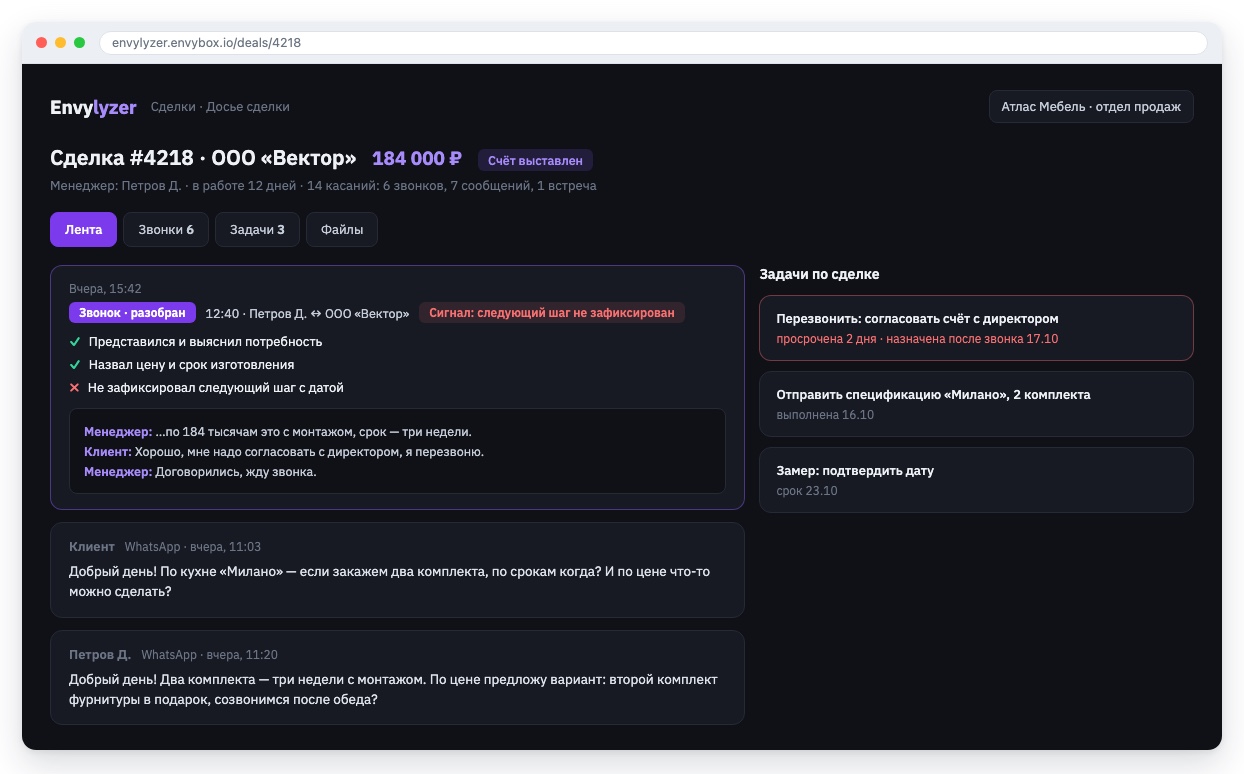Click transcript line Хорошо, мне надо согласовать с директором
The height and width of the screenshot is (774, 1244).
[x=284, y=452]
